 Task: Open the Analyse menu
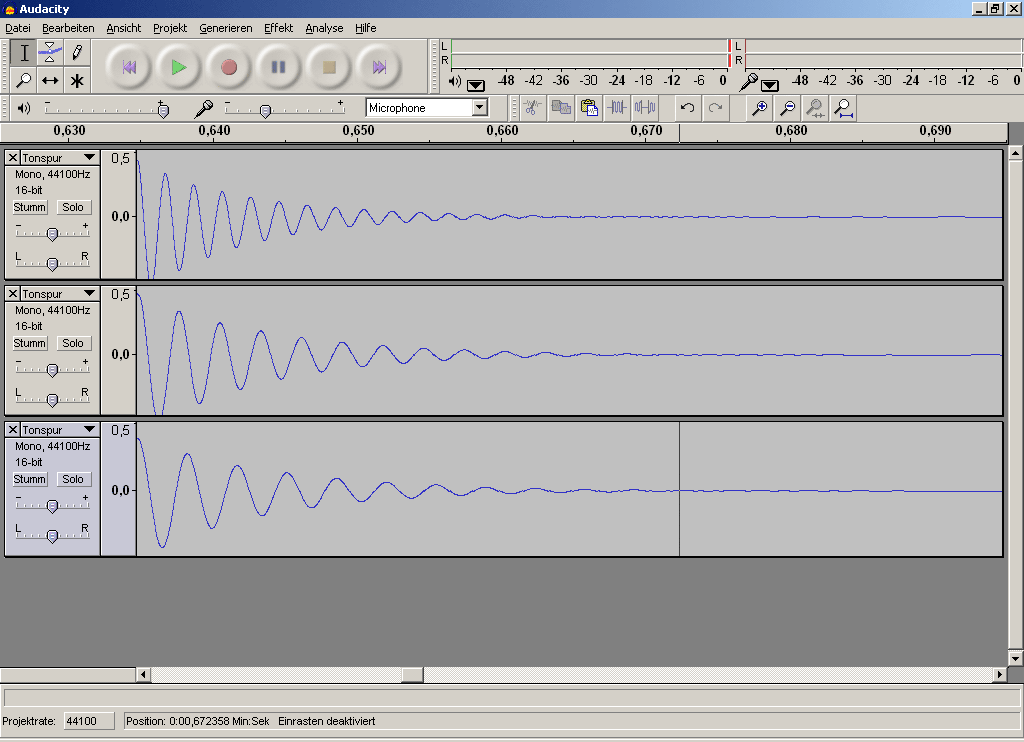tap(324, 28)
